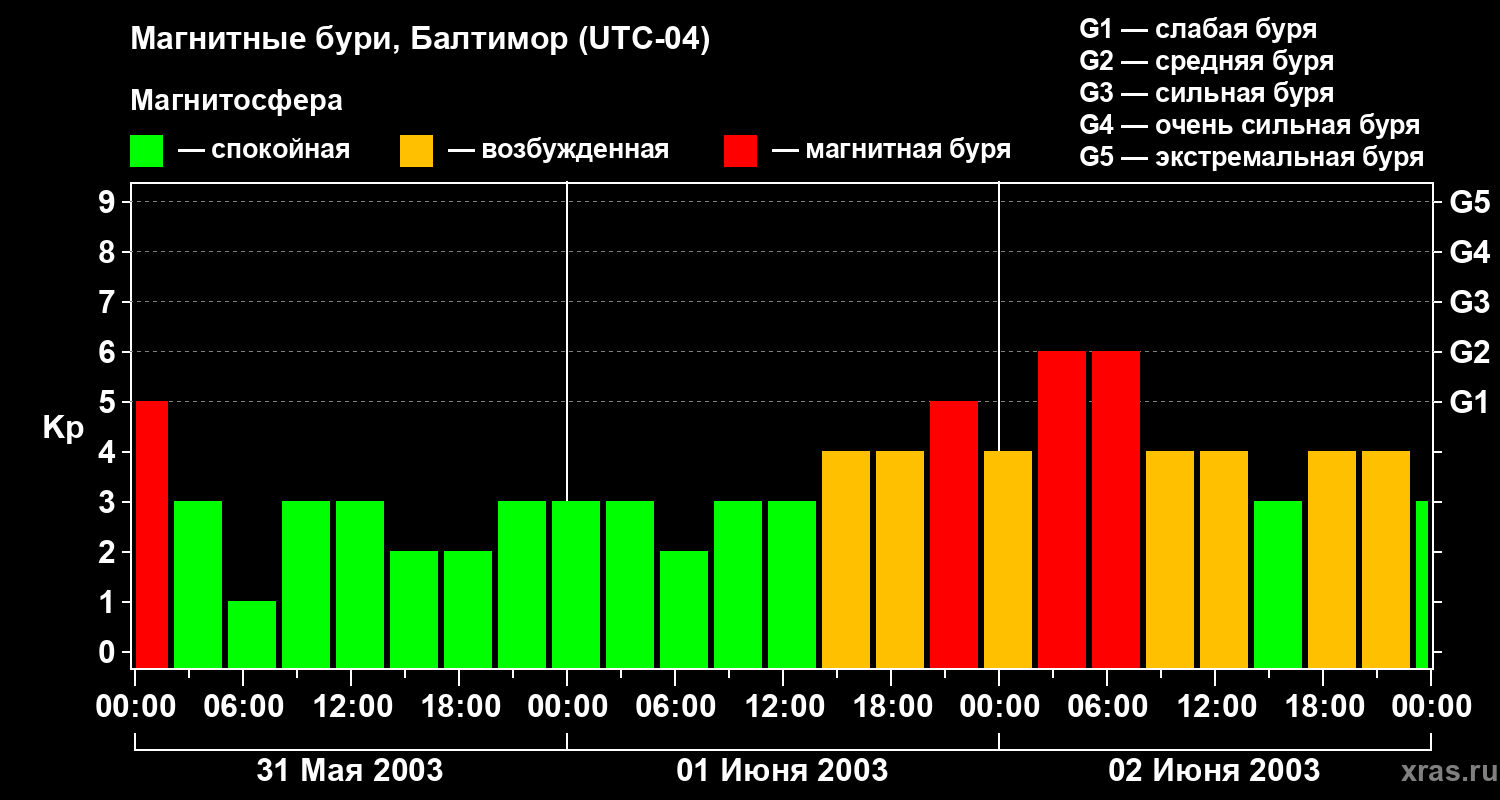Click the 'G1 — слабая буря' line
The width and height of the screenshot is (1500, 800).
(x=1198, y=28)
